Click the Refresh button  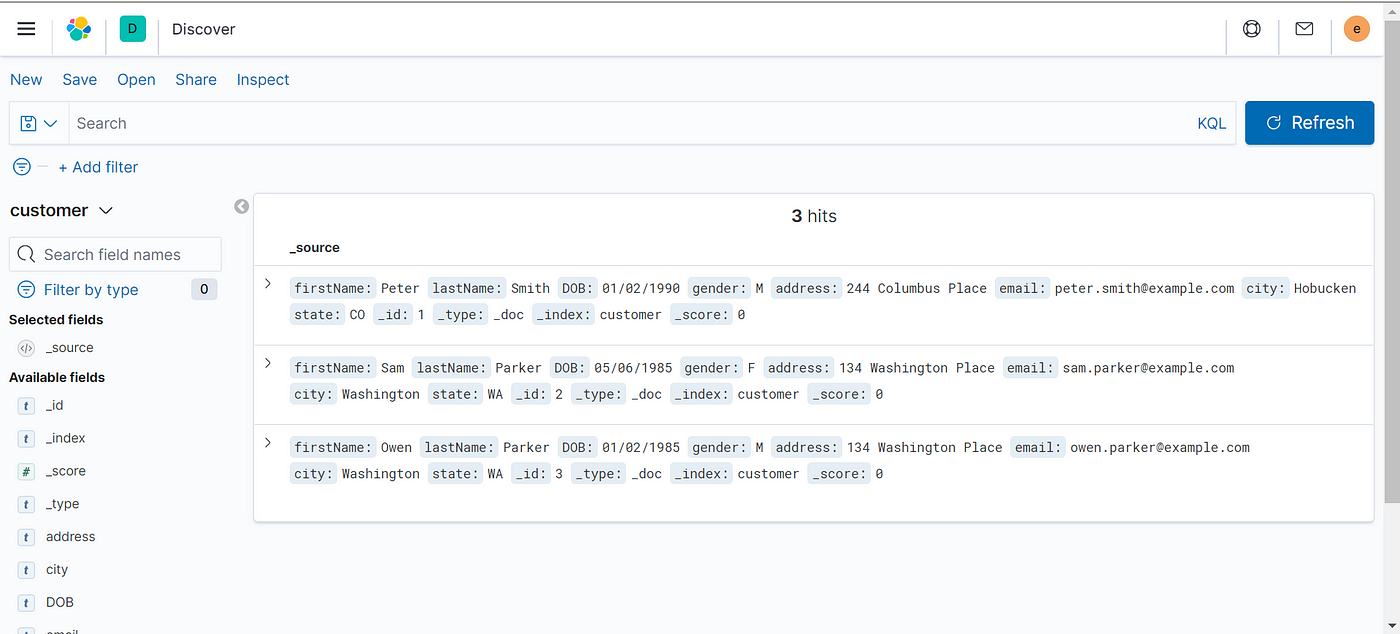point(1310,123)
